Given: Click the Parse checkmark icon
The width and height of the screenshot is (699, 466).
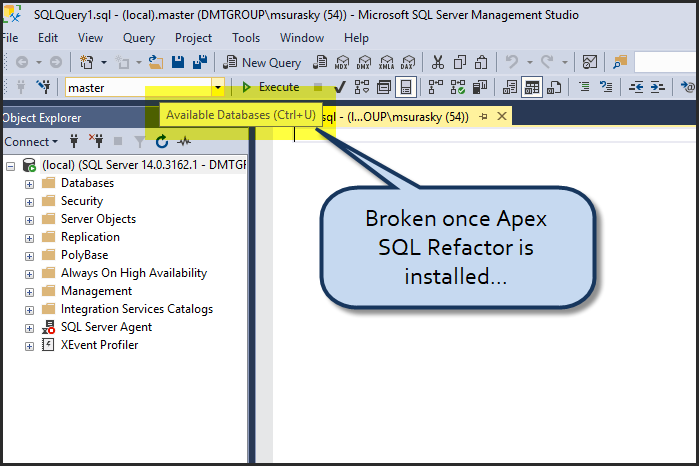Looking at the screenshot, I should click(x=340, y=87).
